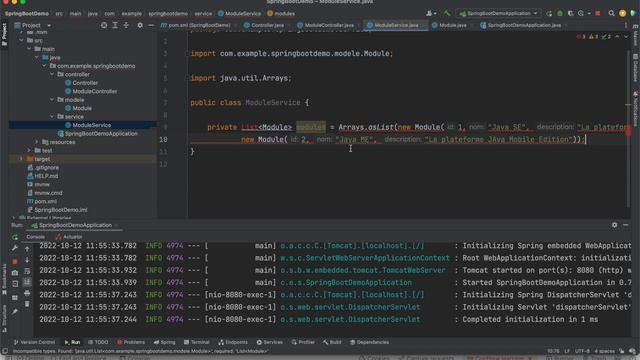Collapse the src folder
640x360 pixels.
click(21, 40)
